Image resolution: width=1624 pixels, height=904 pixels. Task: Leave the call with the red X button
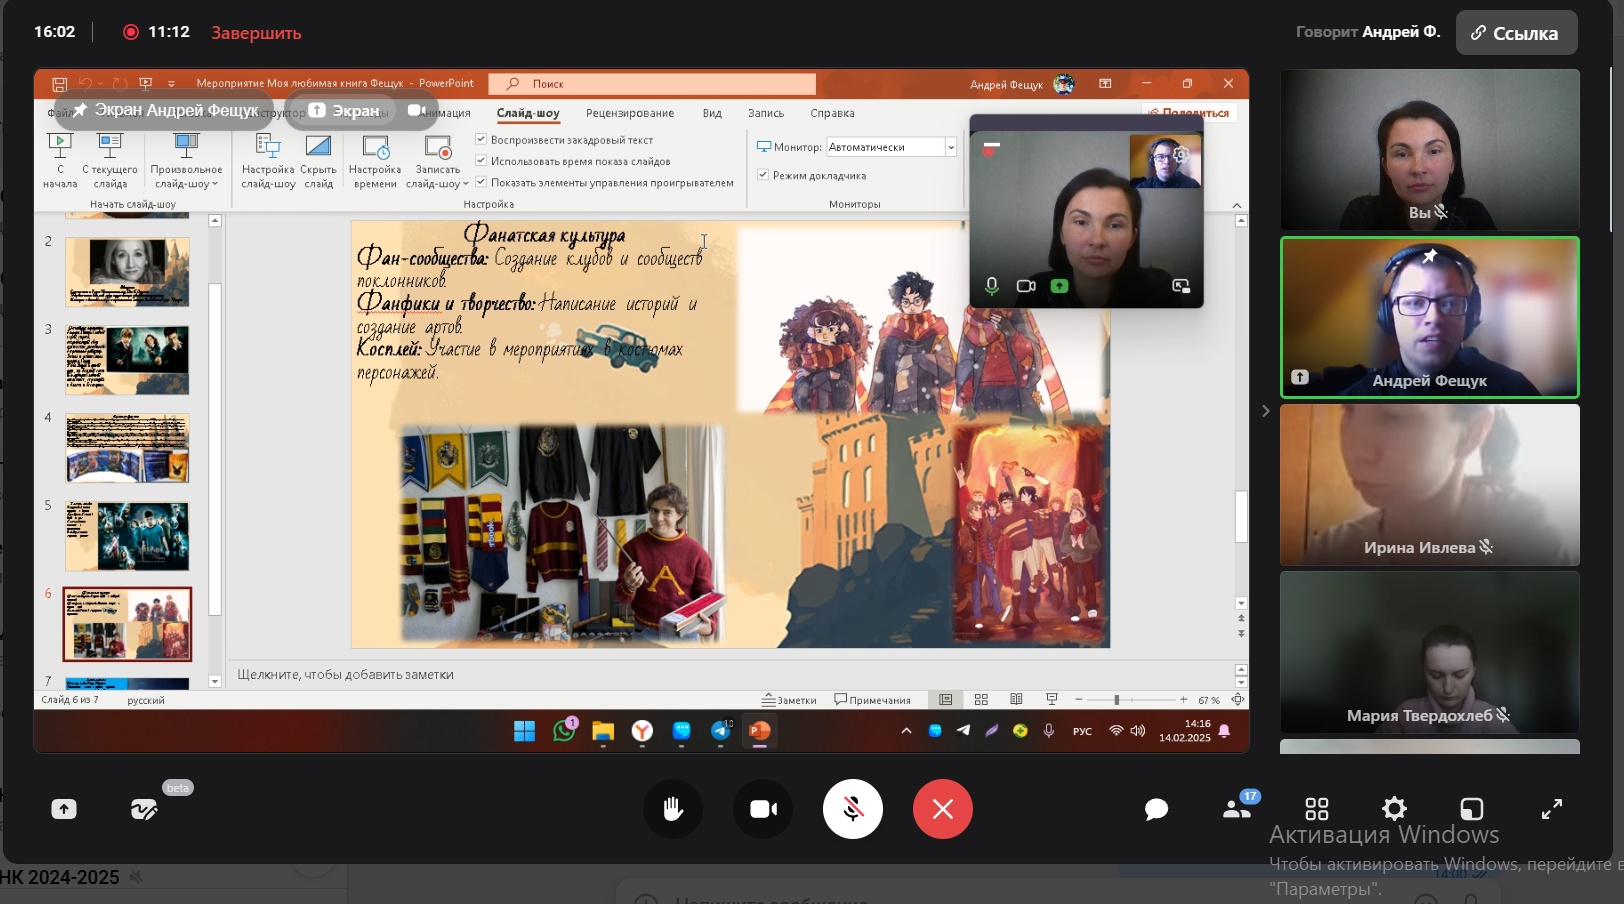click(943, 809)
